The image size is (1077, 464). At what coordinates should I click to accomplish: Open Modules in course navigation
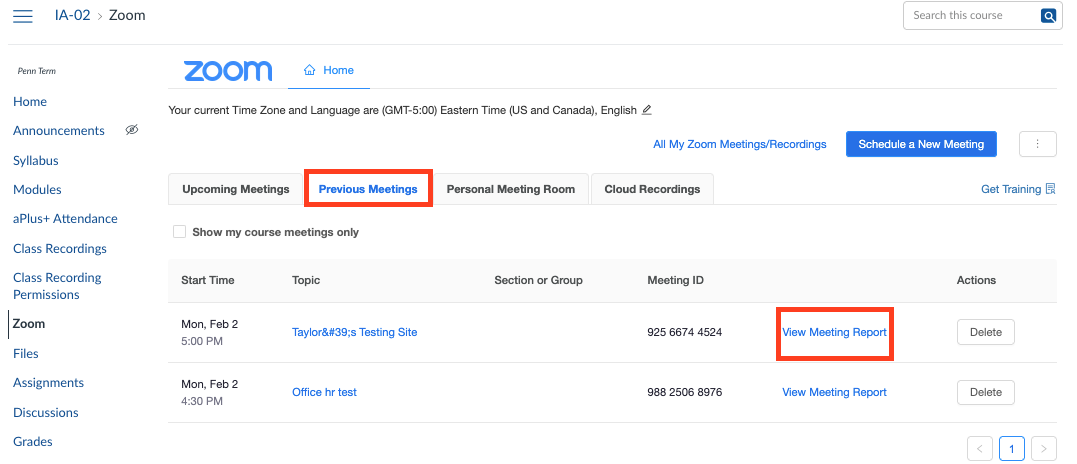37,189
